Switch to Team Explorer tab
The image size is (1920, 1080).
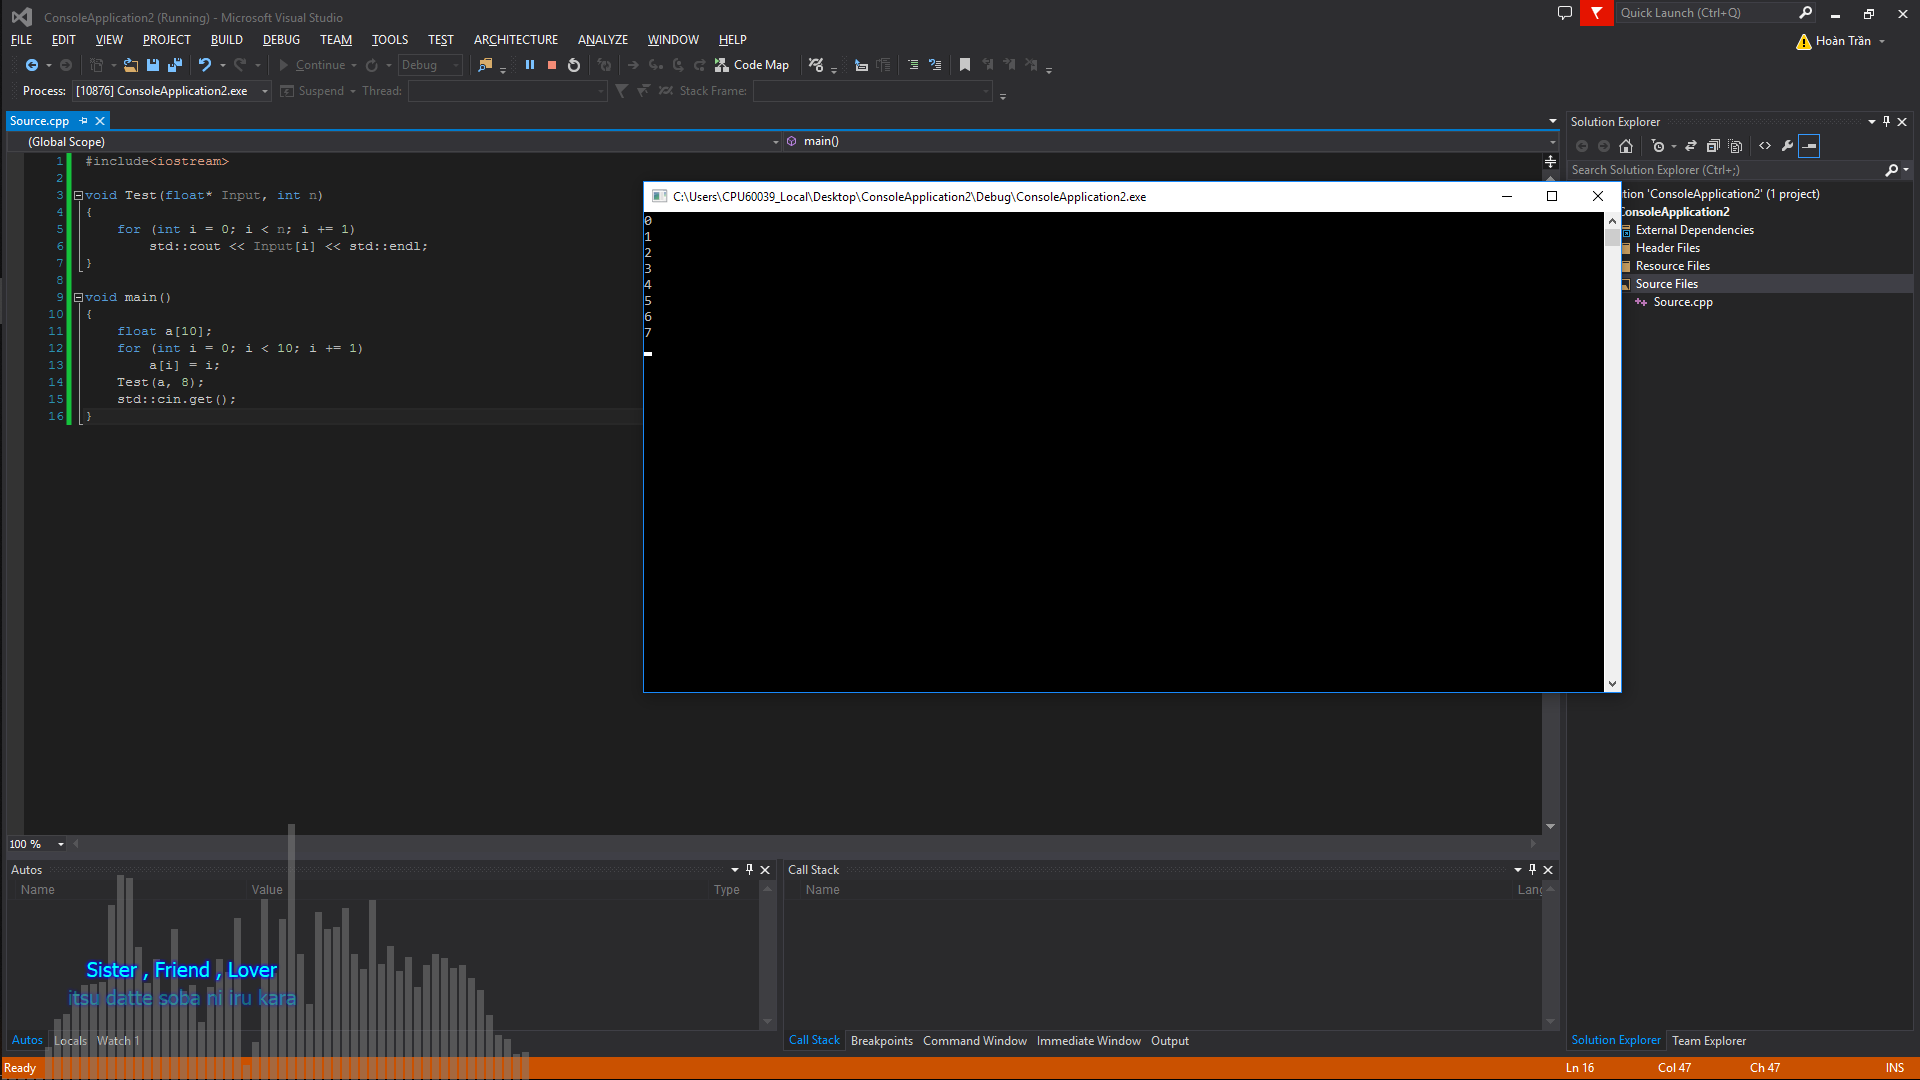pyautogui.click(x=1708, y=1041)
